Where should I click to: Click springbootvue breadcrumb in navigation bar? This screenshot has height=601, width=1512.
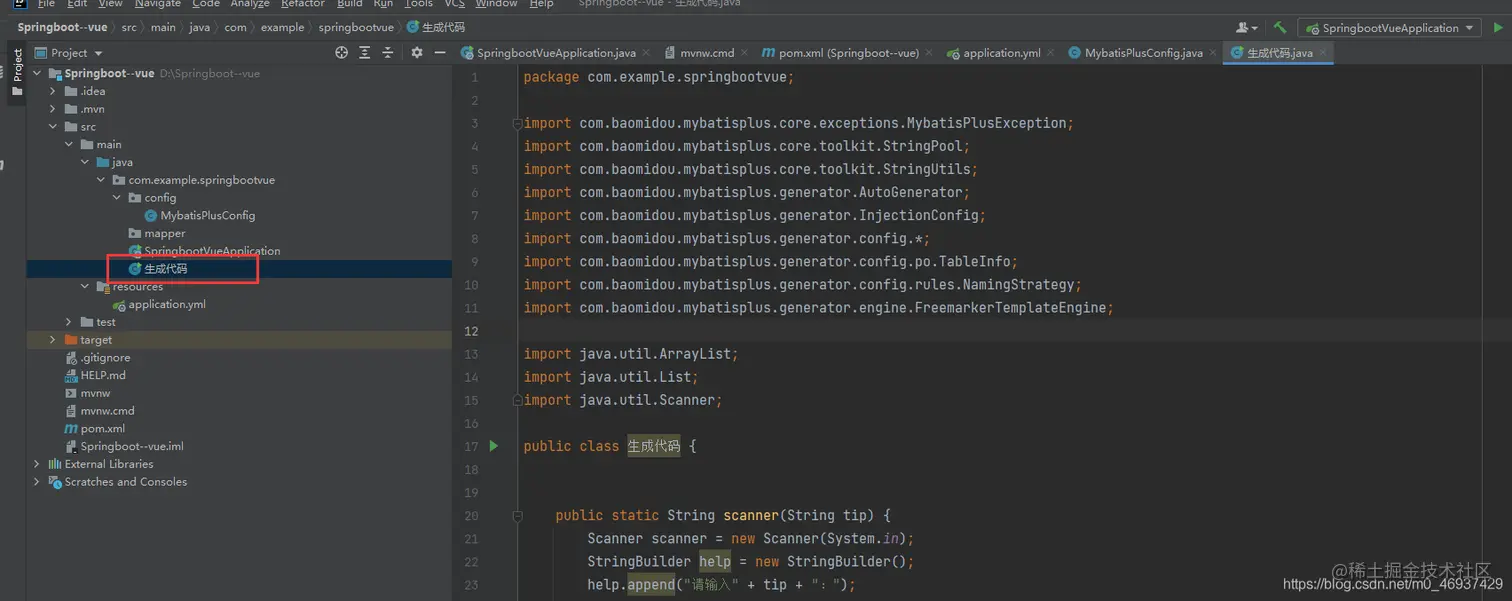(356, 27)
